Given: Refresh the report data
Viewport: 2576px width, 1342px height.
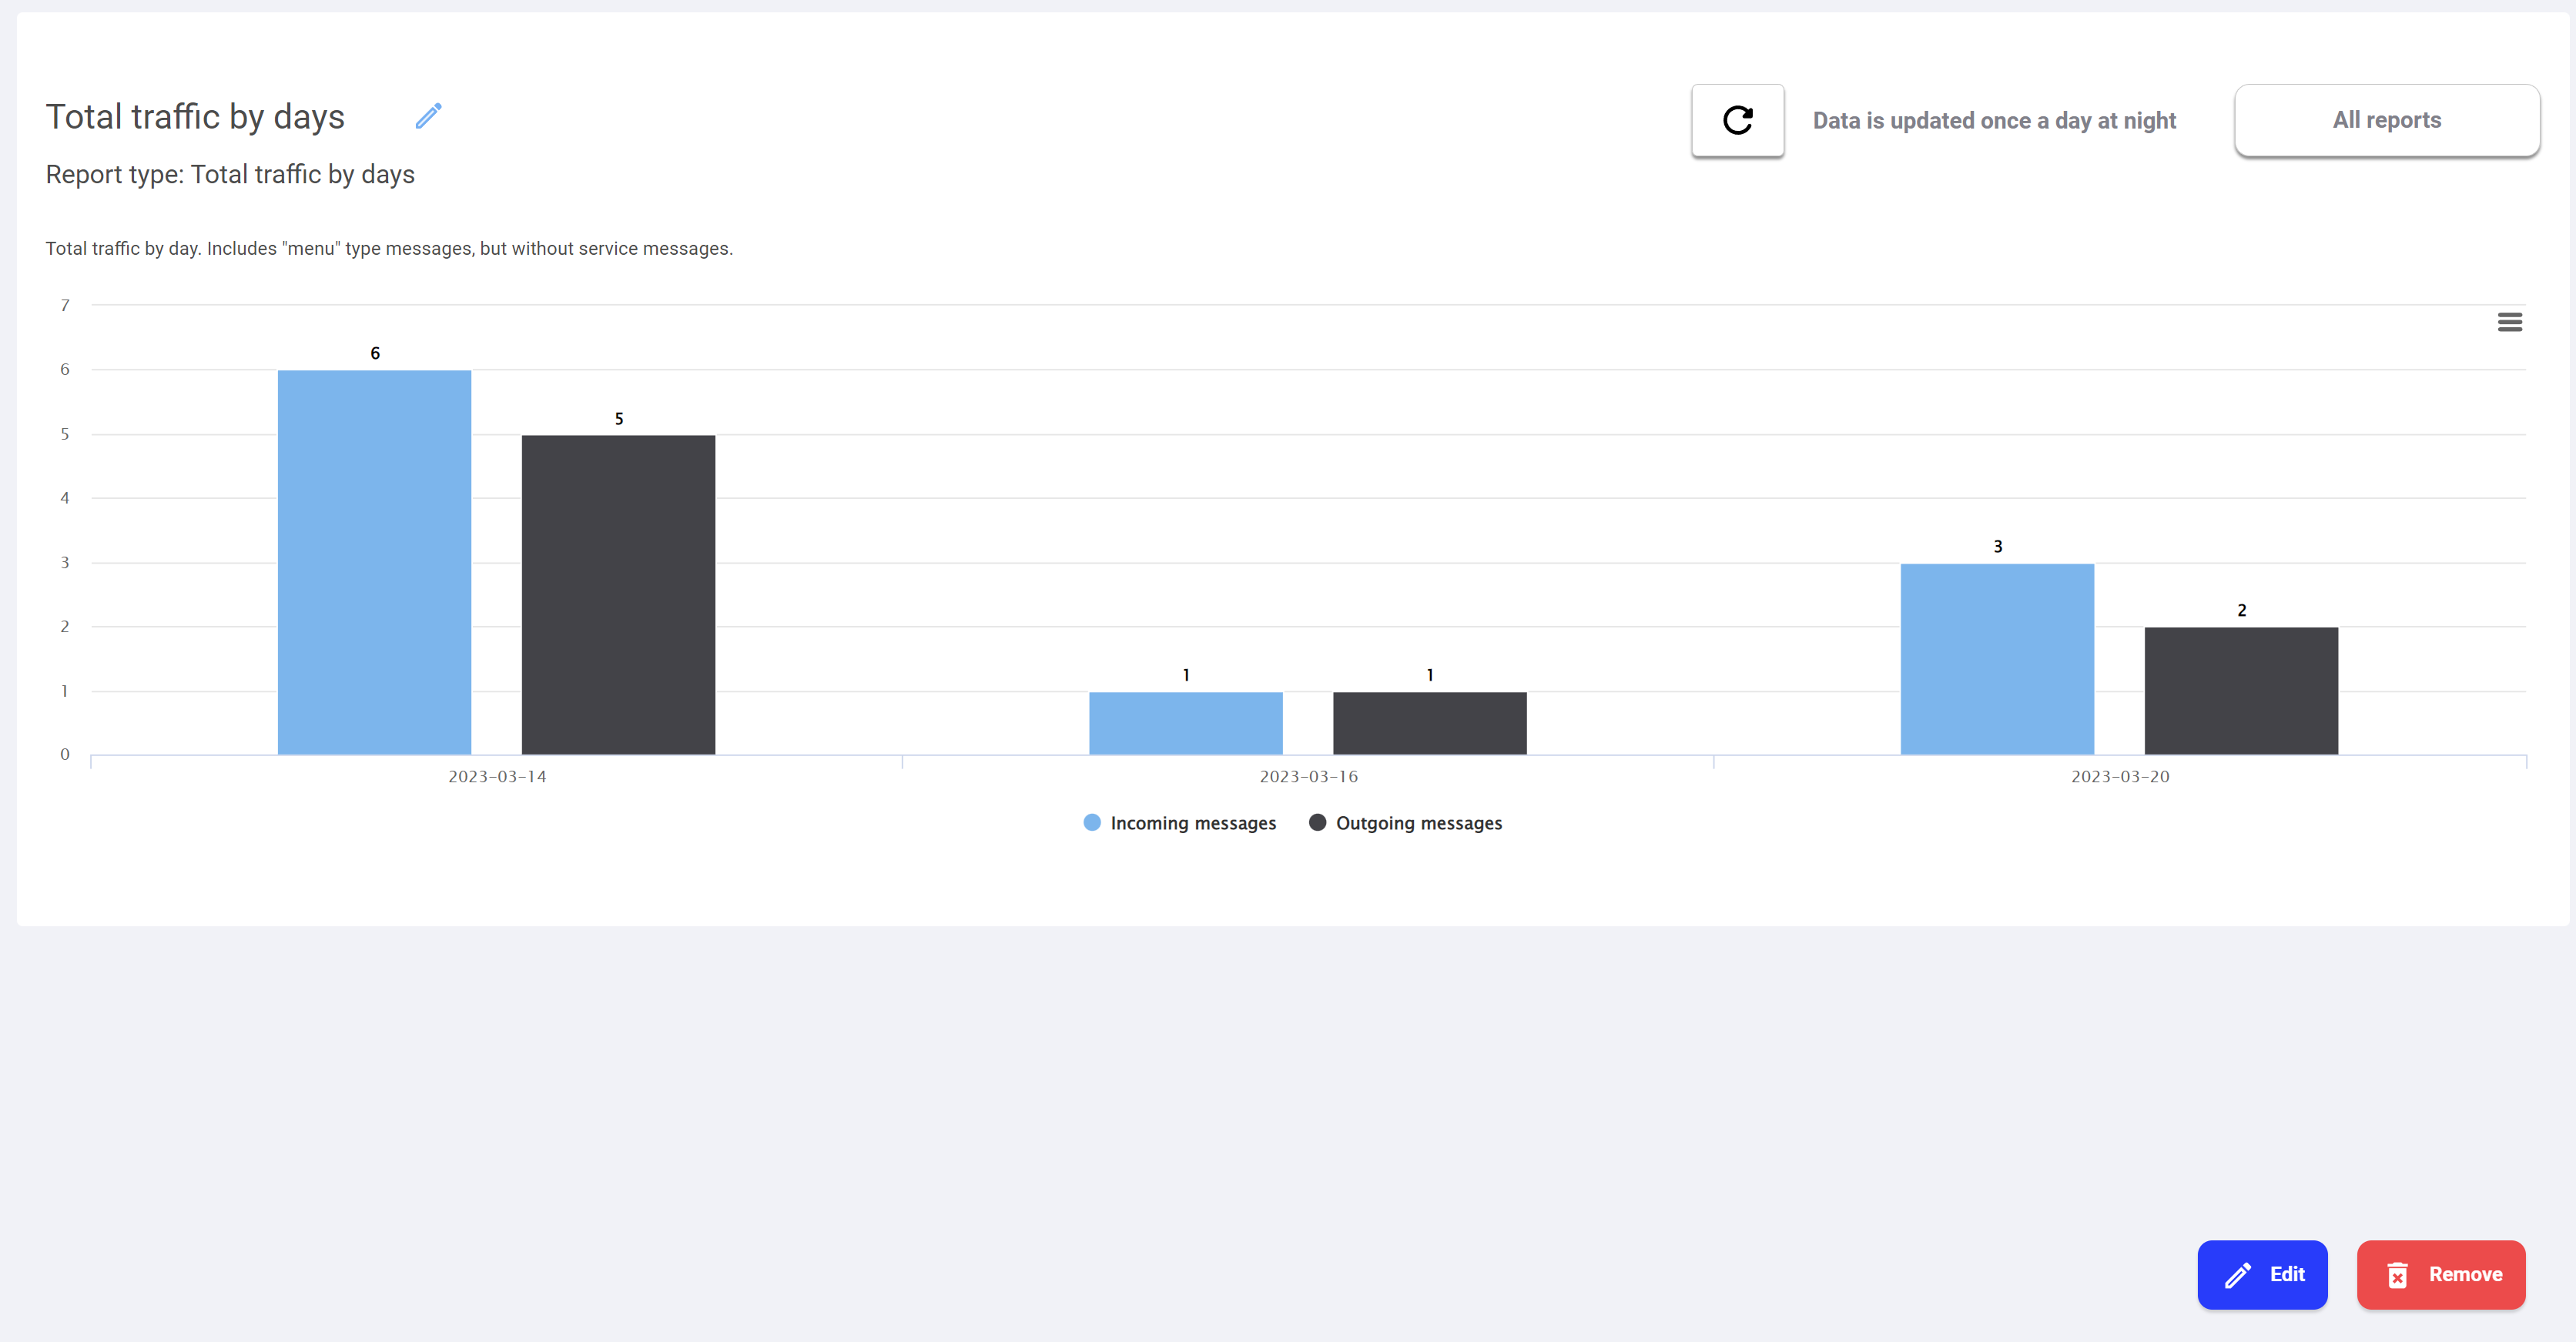Looking at the screenshot, I should pos(1737,120).
